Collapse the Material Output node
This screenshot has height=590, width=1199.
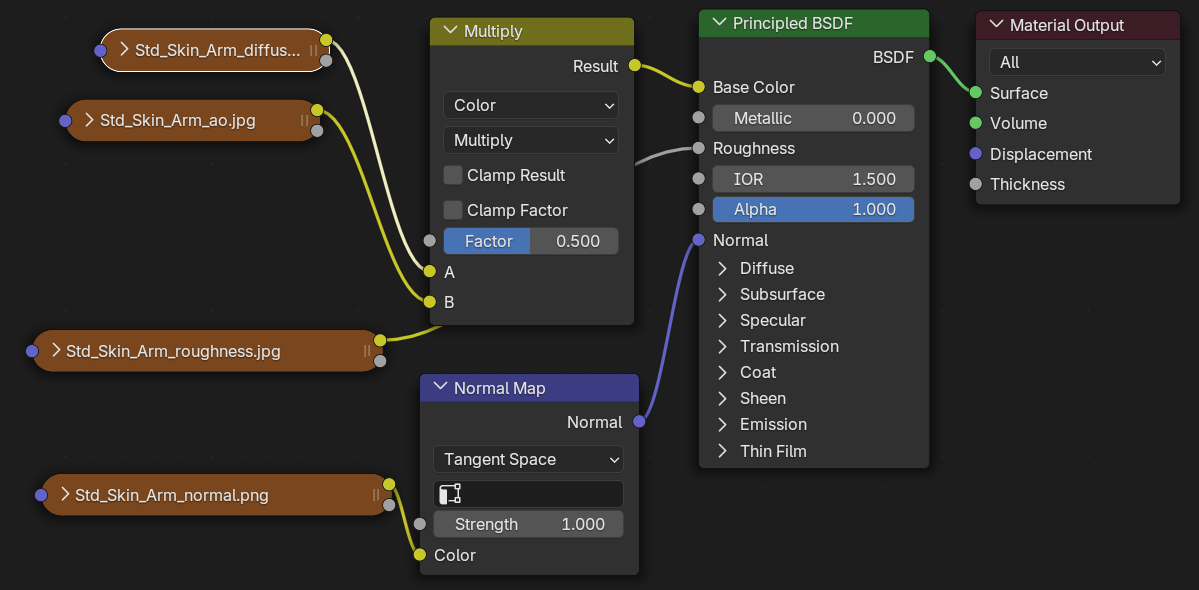tap(996, 24)
